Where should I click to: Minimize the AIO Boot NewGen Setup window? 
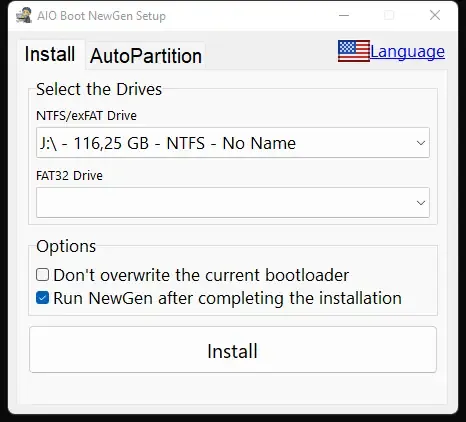[x=344, y=15]
